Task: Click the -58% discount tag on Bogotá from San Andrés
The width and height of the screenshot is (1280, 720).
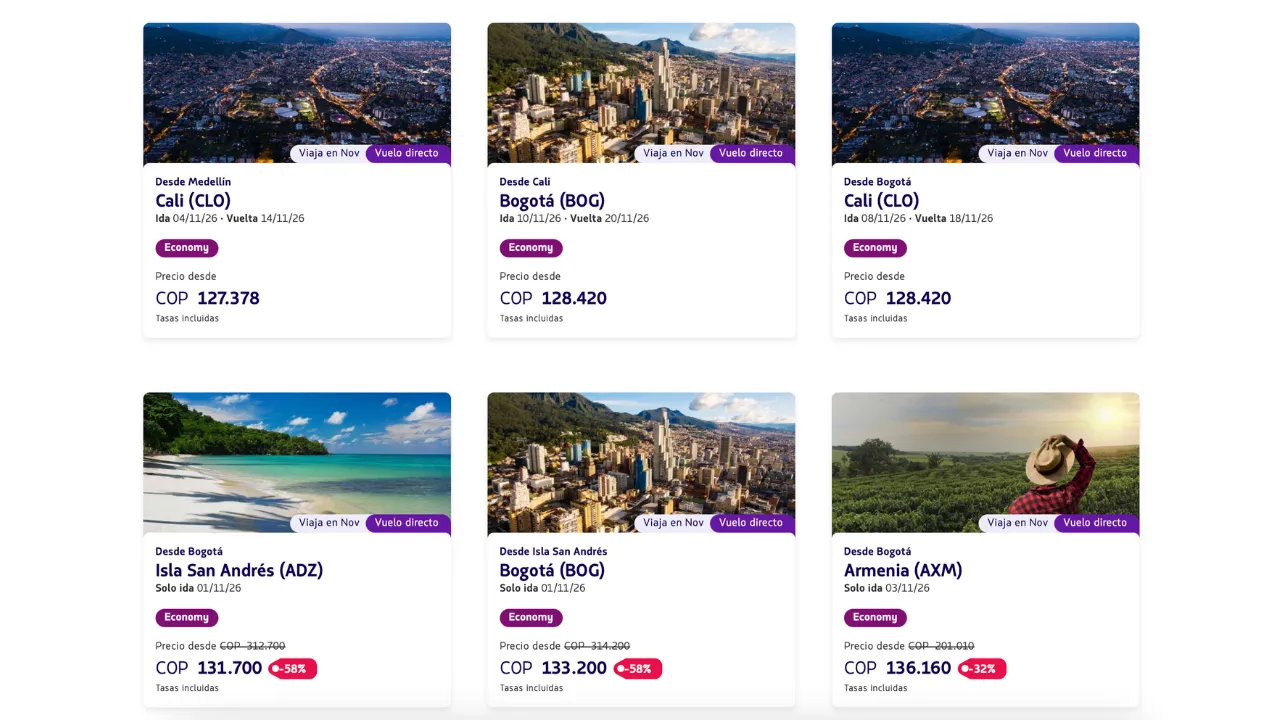Action: [x=638, y=669]
